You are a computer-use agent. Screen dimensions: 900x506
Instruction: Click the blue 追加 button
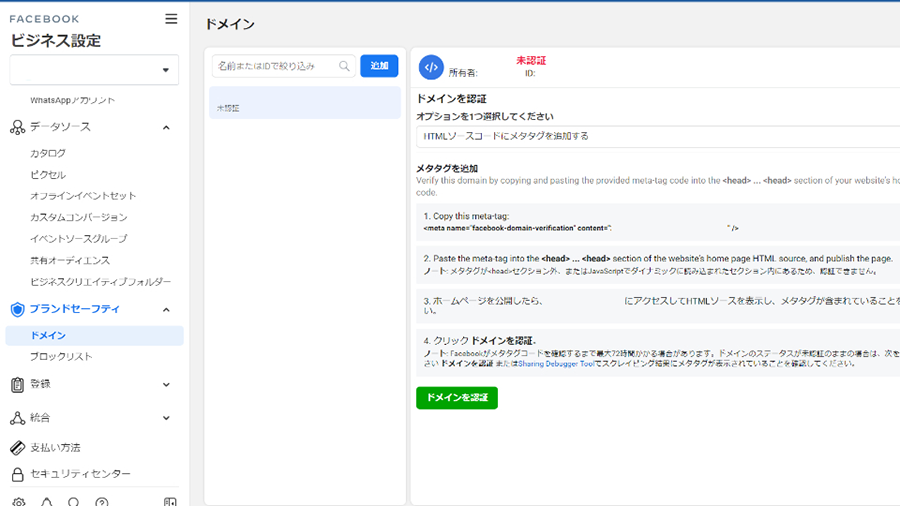pos(379,66)
